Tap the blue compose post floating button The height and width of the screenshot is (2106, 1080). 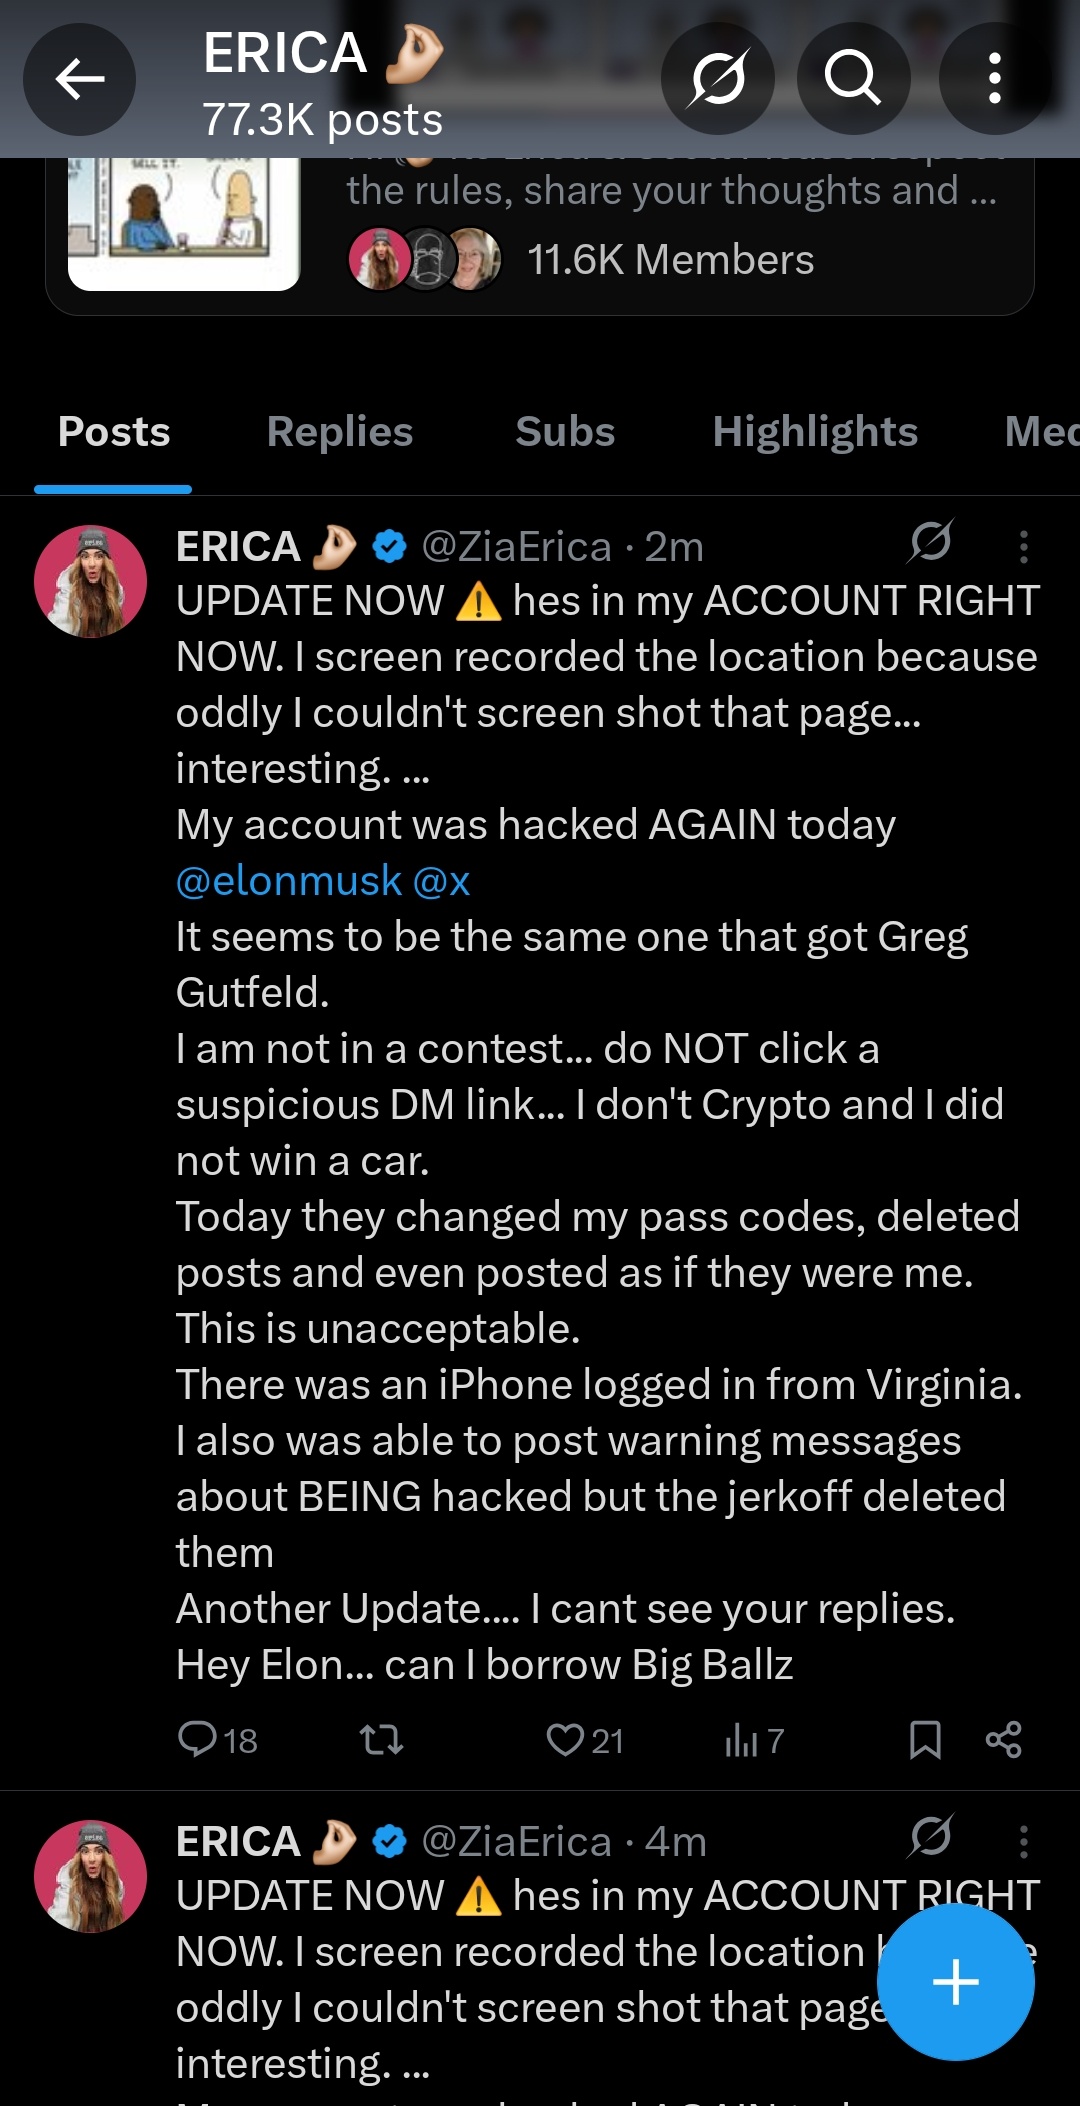tap(955, 1982)
